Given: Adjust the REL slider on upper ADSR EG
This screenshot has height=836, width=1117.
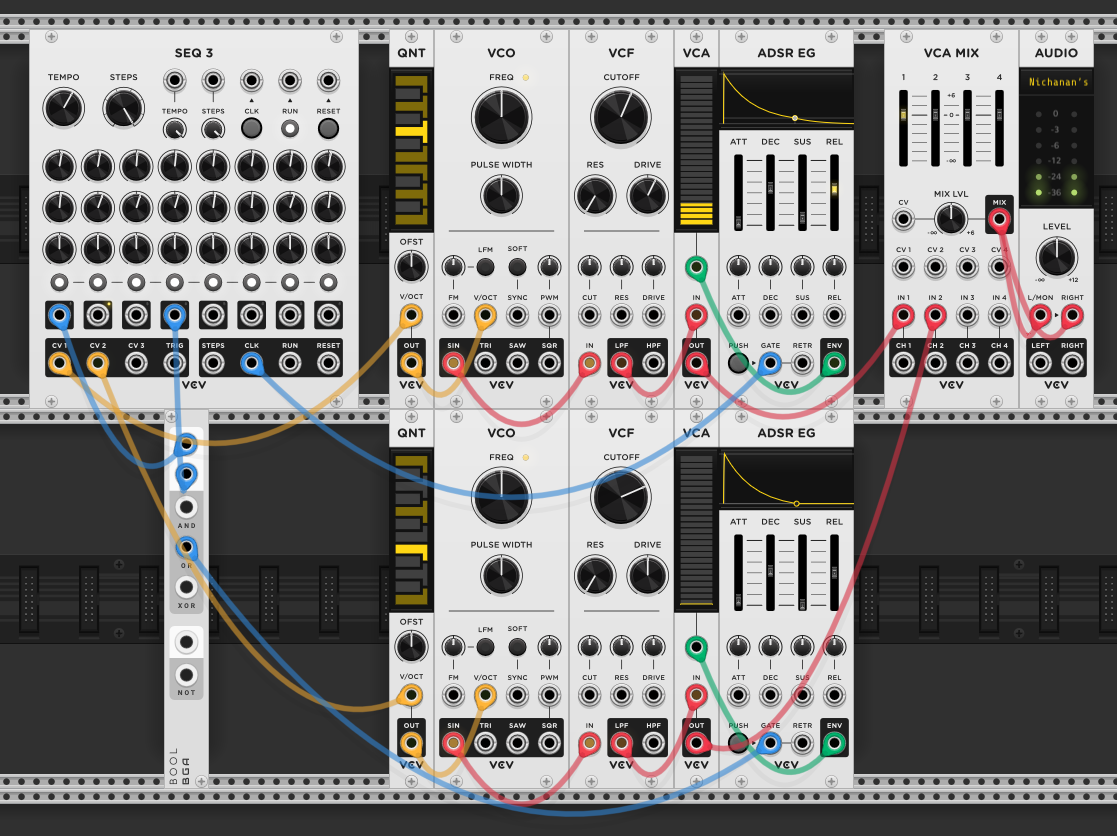Looking at the screenshot, I should pyautogui.click(x=834, y=192).
